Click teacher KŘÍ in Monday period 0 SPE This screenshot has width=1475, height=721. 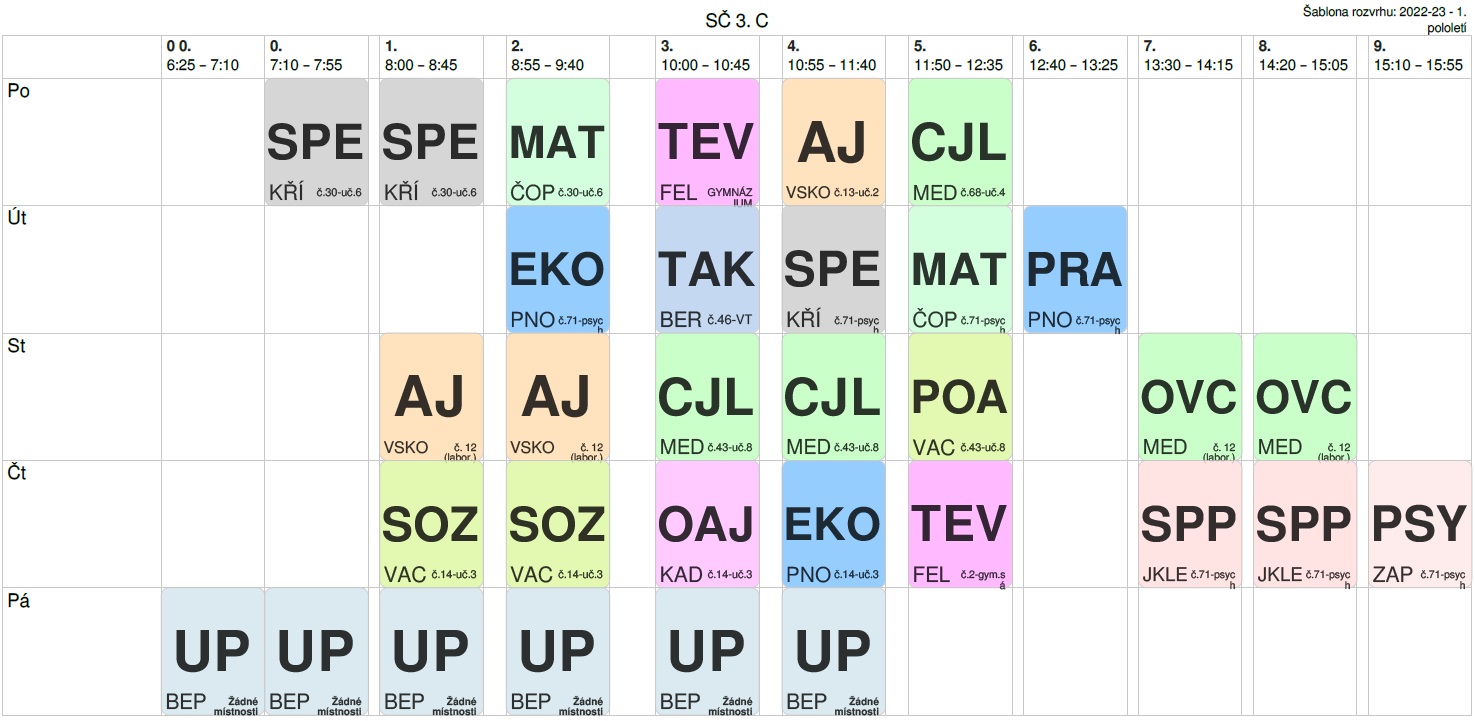pyautogui.click(x=286, y=192)
